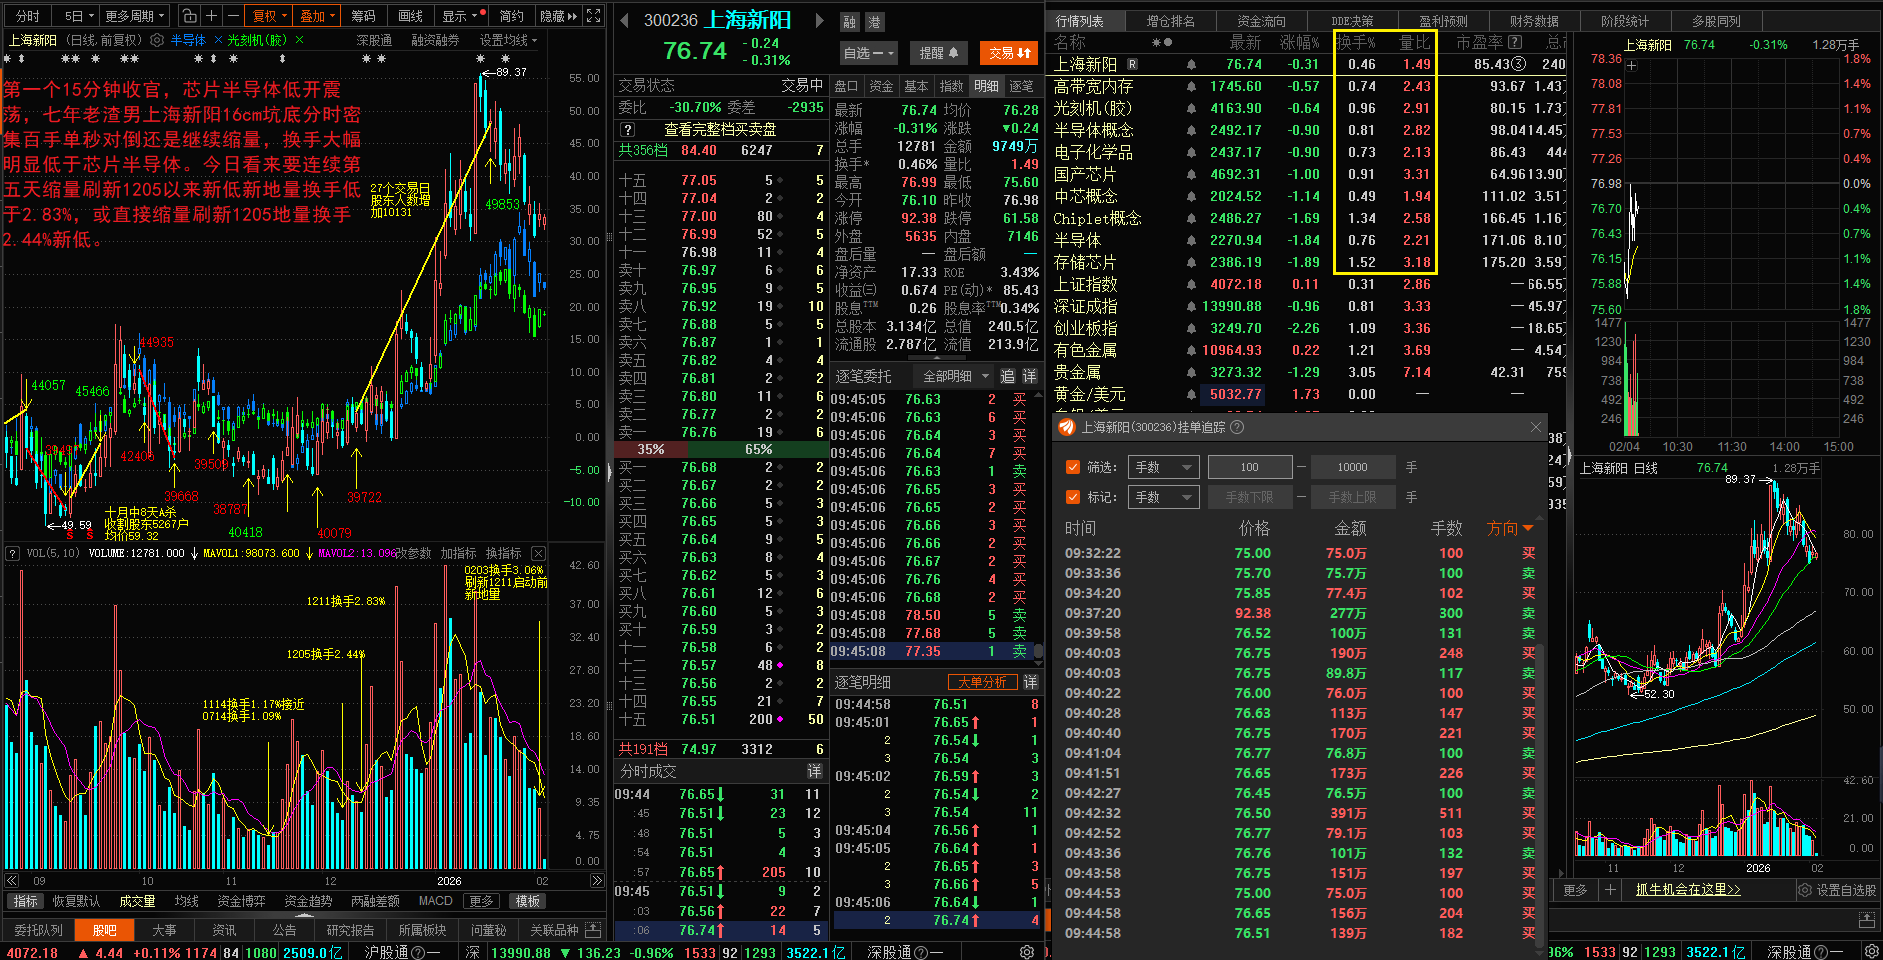Open 标记 row 手数 dropdown

pos(1163,497)
